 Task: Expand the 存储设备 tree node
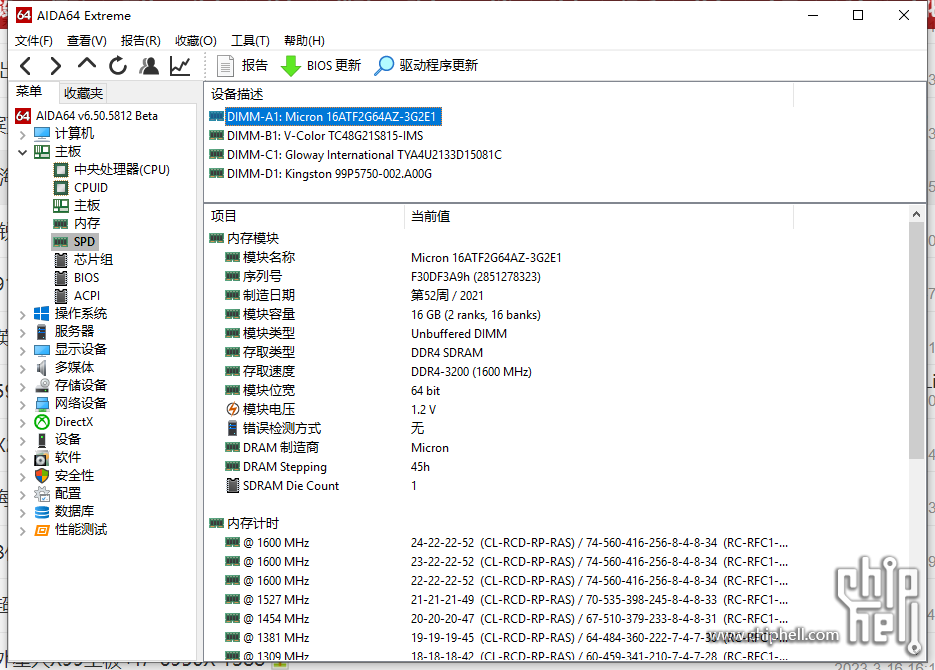coord(23,386)
